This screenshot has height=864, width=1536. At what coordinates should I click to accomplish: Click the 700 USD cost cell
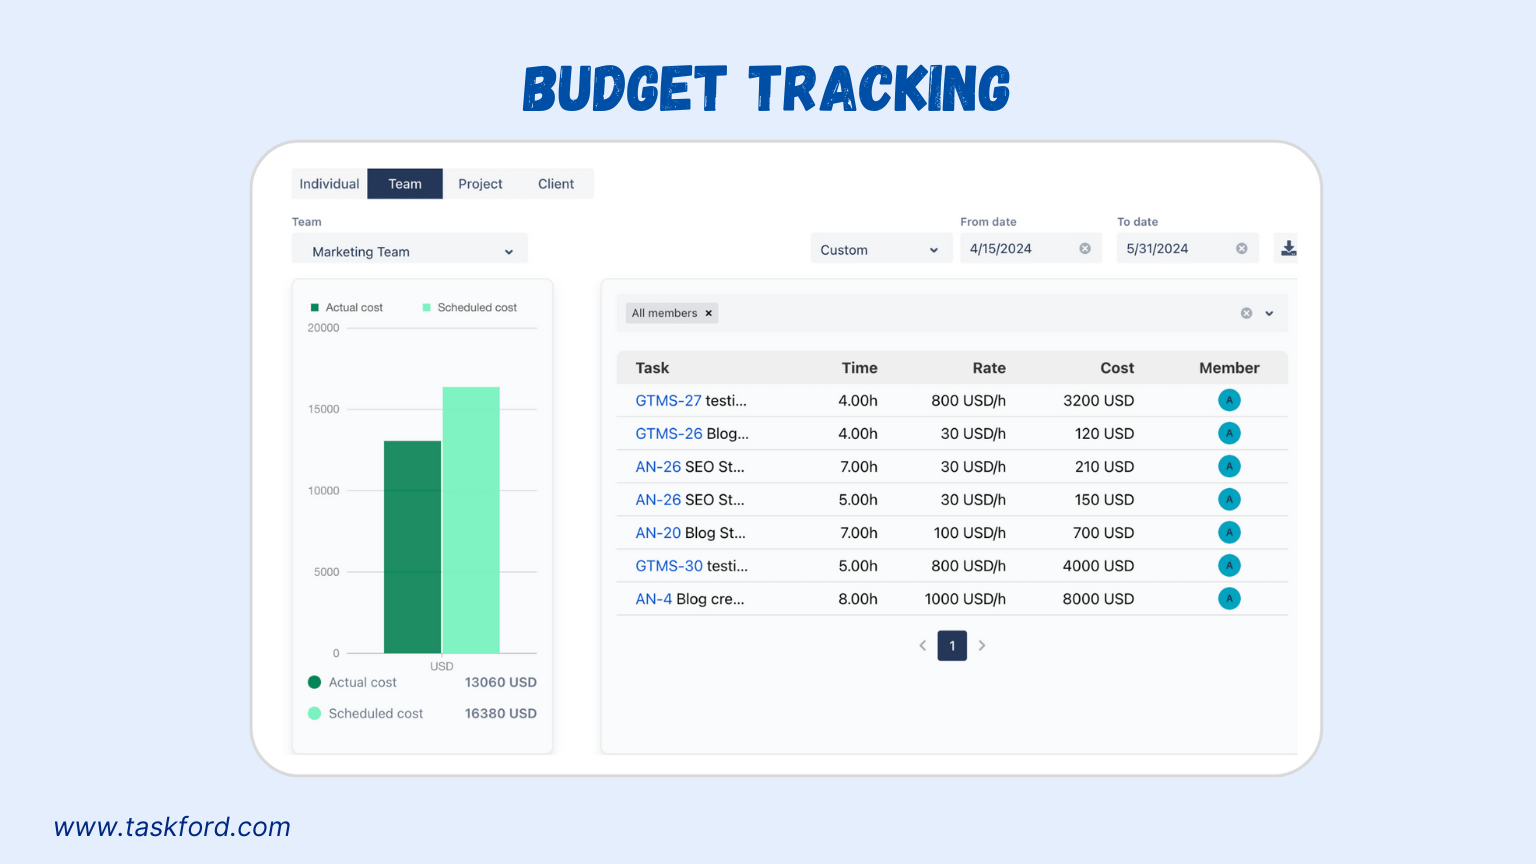tap(1103, 533)
